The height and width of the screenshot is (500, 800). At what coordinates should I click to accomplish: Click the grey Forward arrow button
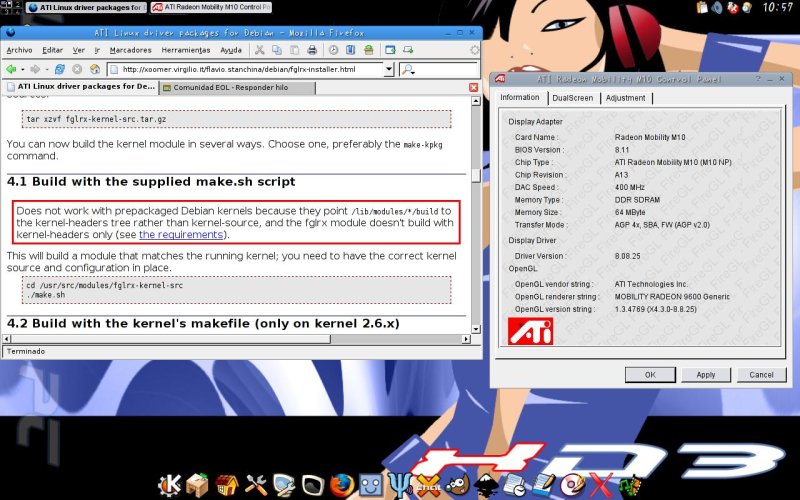35,69
